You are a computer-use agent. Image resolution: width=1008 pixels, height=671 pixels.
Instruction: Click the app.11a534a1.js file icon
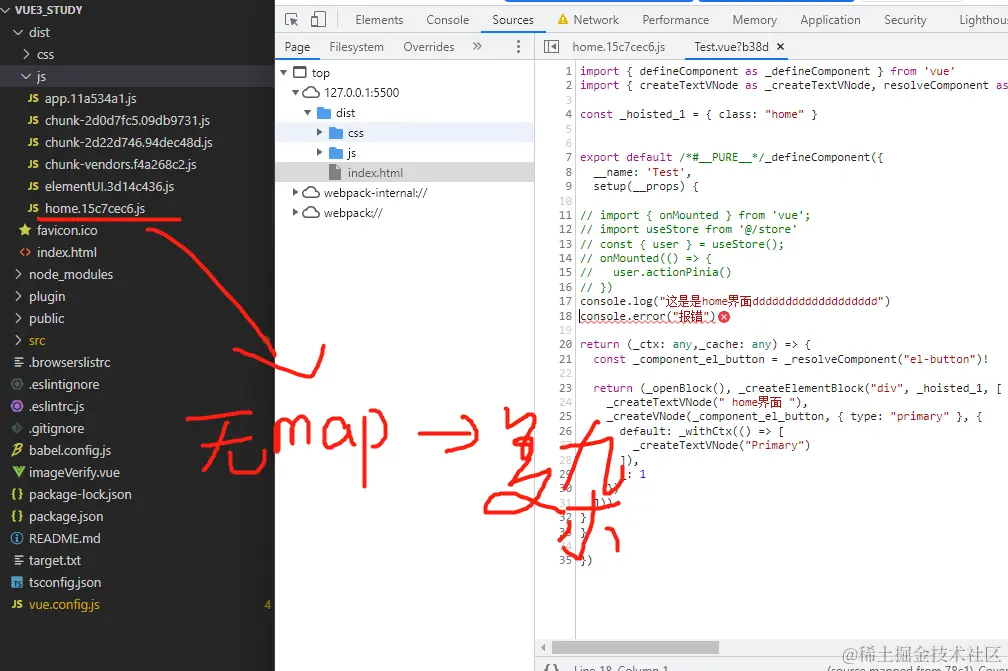click(33, 98)
